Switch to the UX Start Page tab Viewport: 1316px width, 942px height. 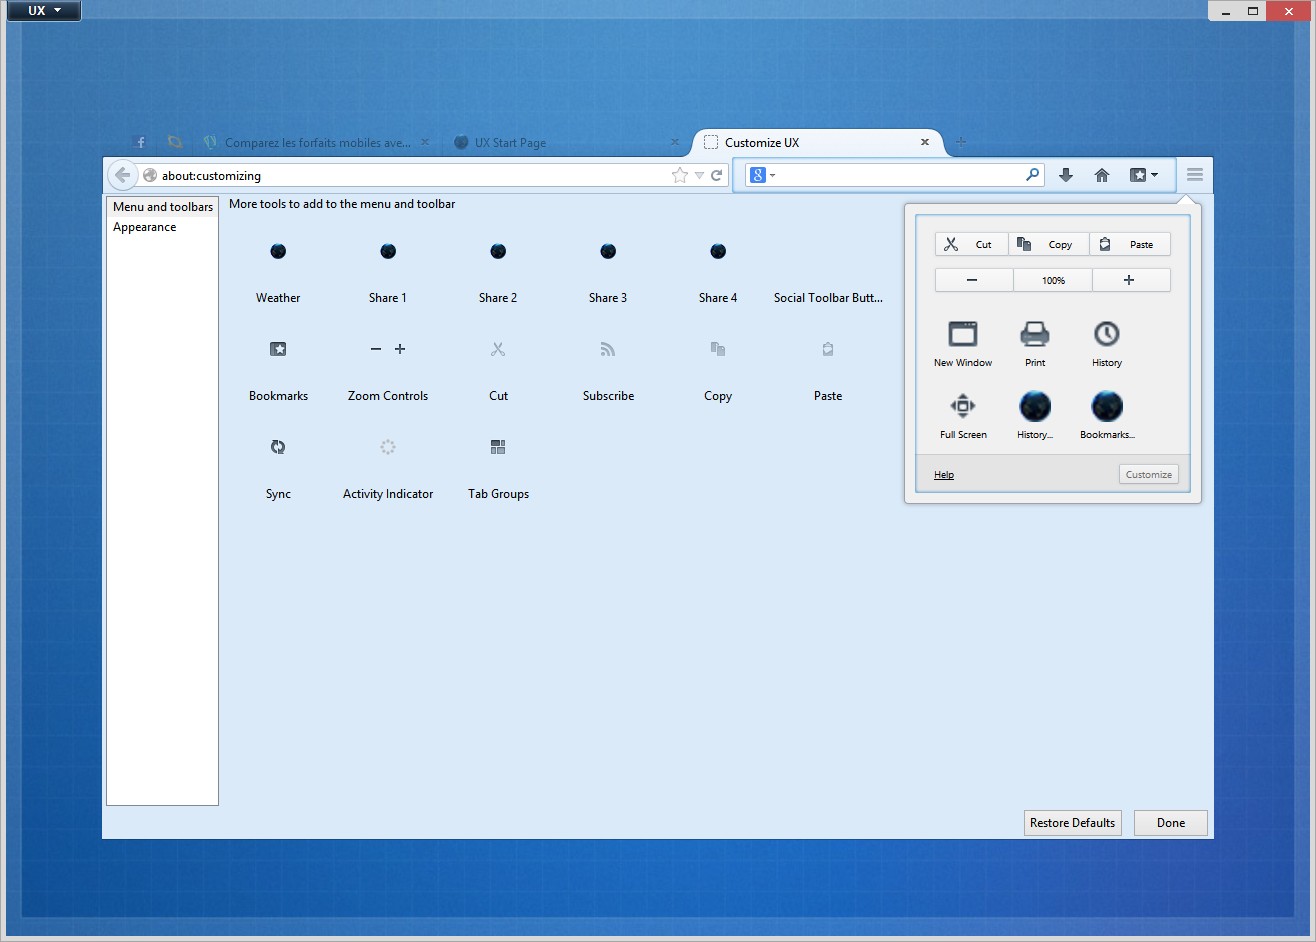click(x=510, y=143)
